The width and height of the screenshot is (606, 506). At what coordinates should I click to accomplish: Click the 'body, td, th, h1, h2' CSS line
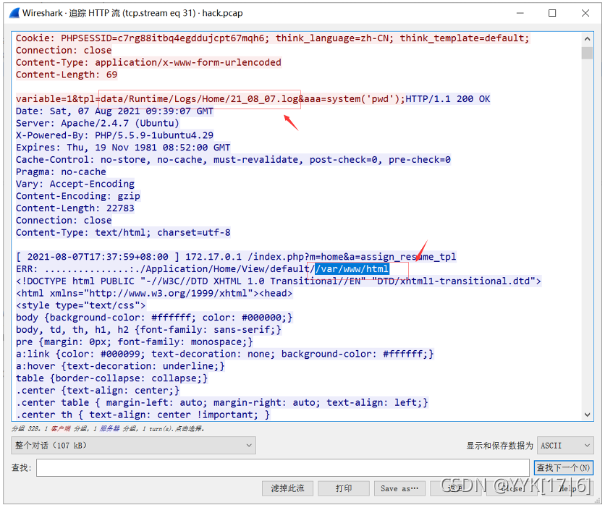pyautogui.click(x=148, y=330)
